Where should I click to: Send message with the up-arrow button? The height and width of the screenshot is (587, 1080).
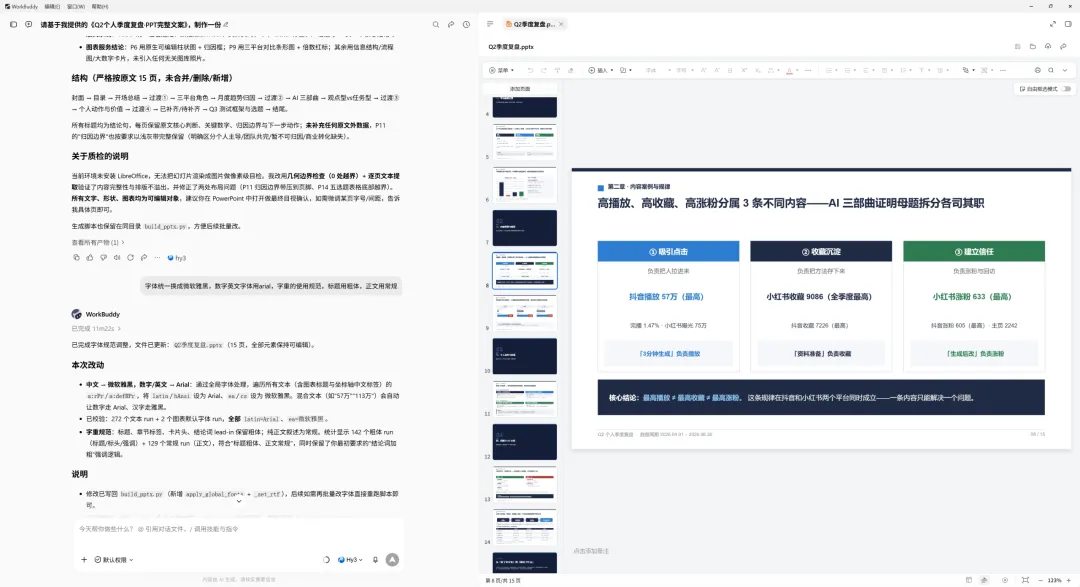[x=392, y=559]
